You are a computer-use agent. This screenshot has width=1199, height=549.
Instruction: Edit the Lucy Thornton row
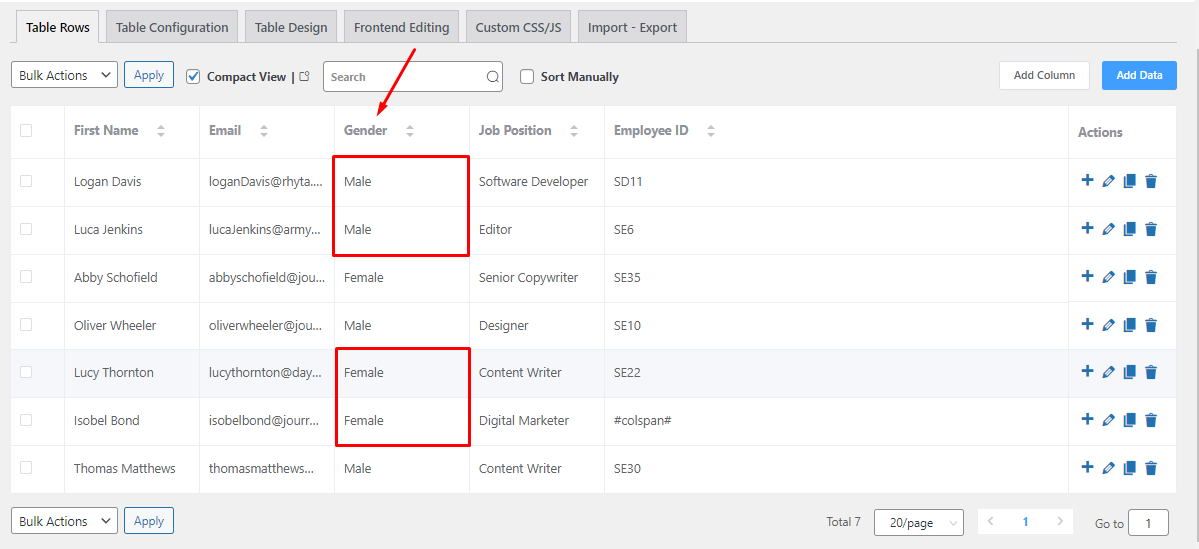pyautogui.click(x=1108, y=372)
